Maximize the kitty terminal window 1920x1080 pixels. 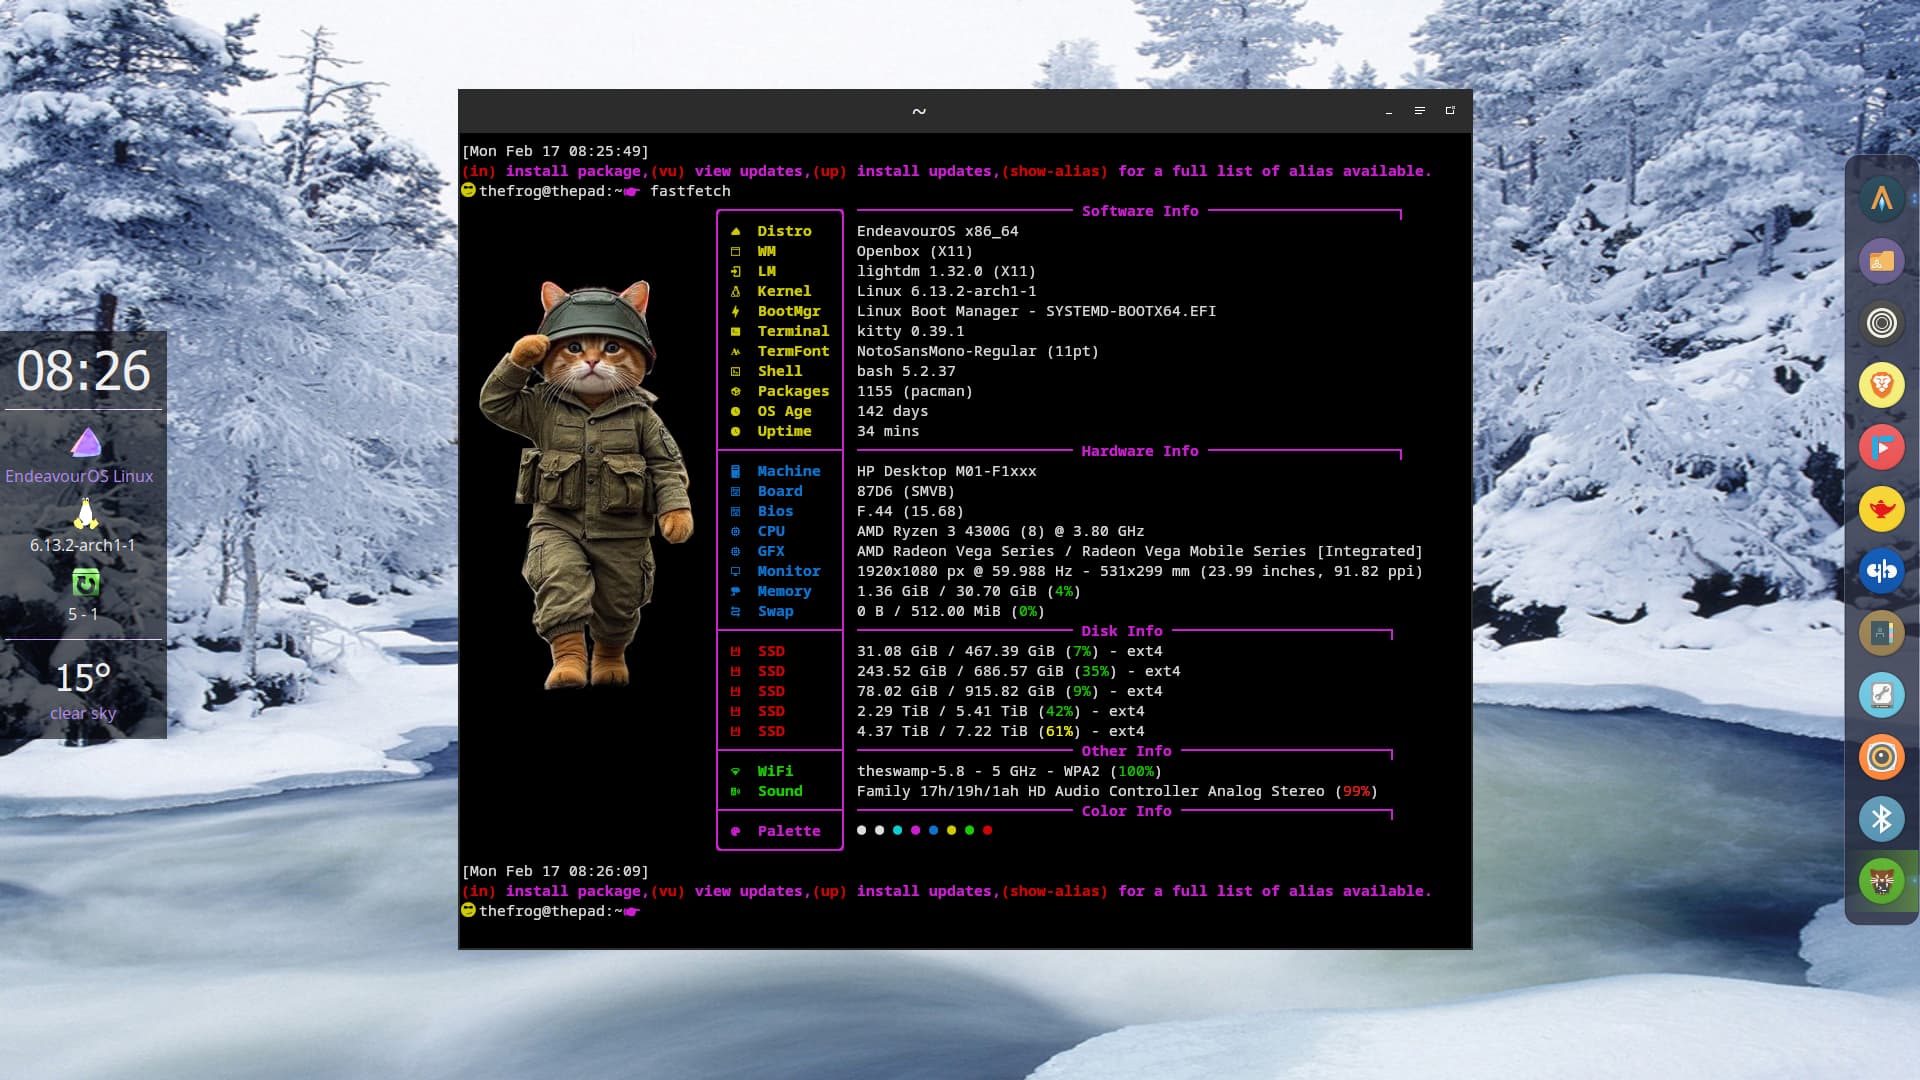tap(1450, 111)
